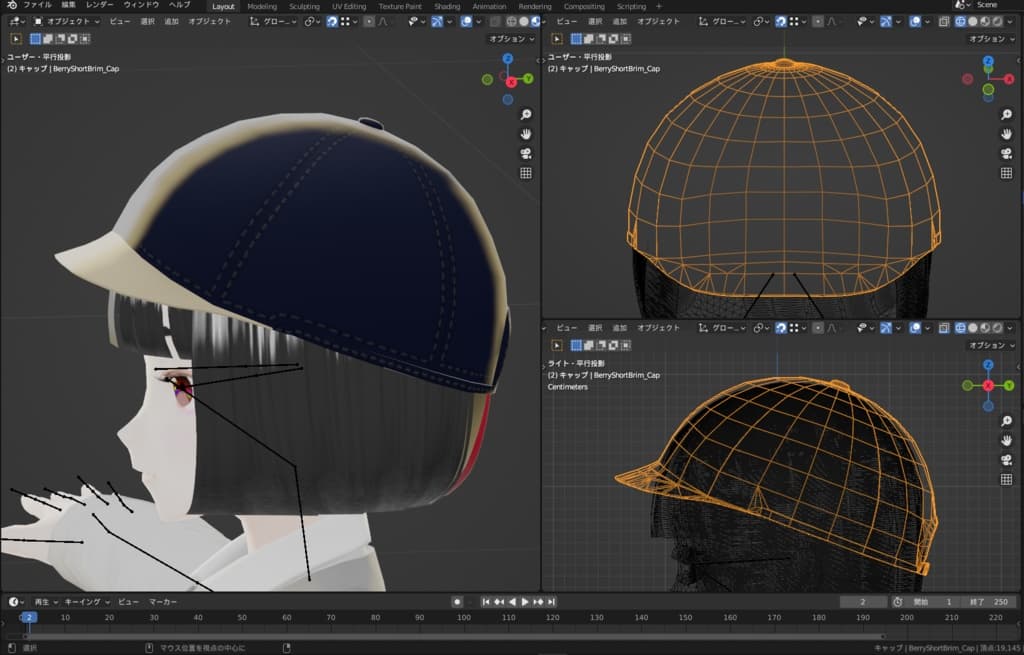Open the ファイル menu
This screenshot has height=655, width=1024.
coord(37,5)
